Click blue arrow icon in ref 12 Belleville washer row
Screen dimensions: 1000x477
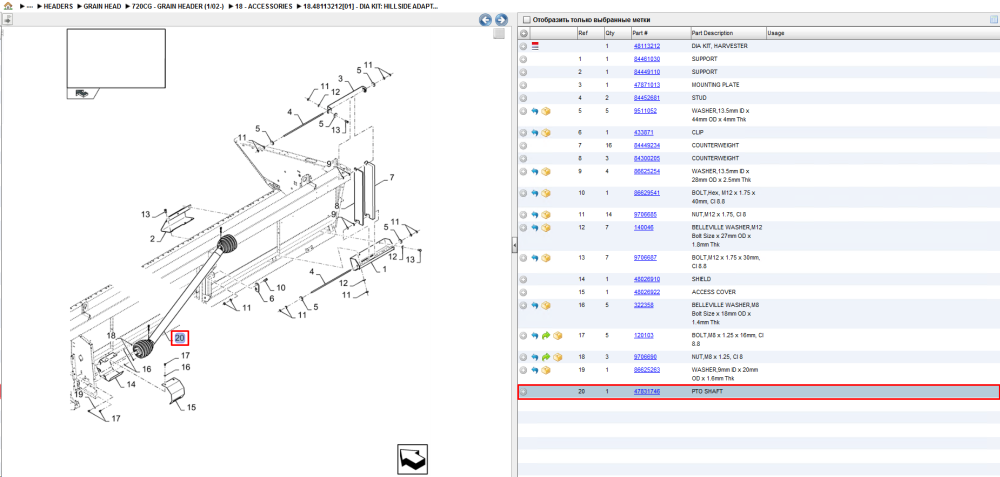(535, 228)
